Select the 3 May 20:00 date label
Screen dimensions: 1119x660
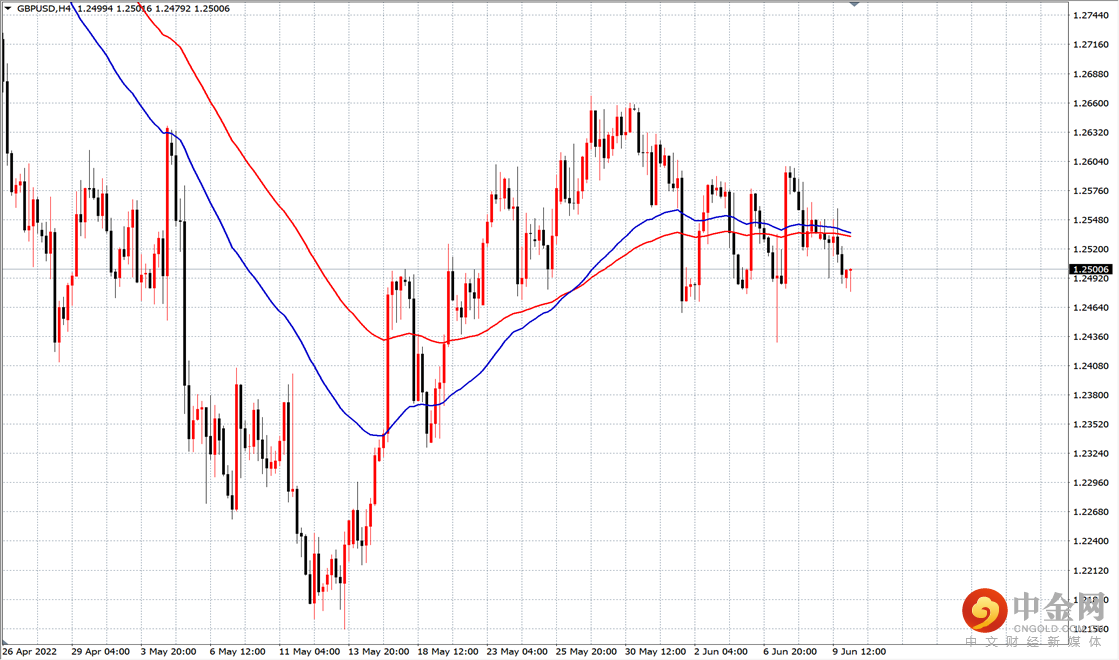pos(168,651)
